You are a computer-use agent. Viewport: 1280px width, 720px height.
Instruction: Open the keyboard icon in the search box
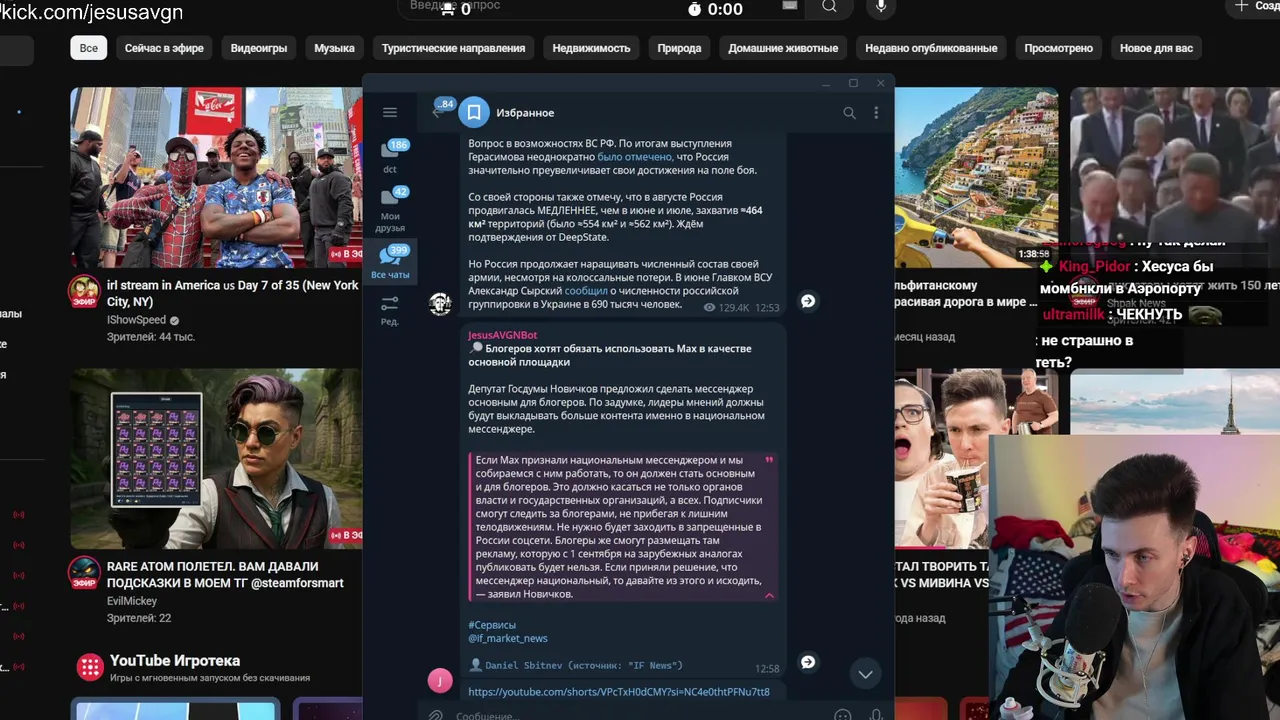click(x=790, y=5)
